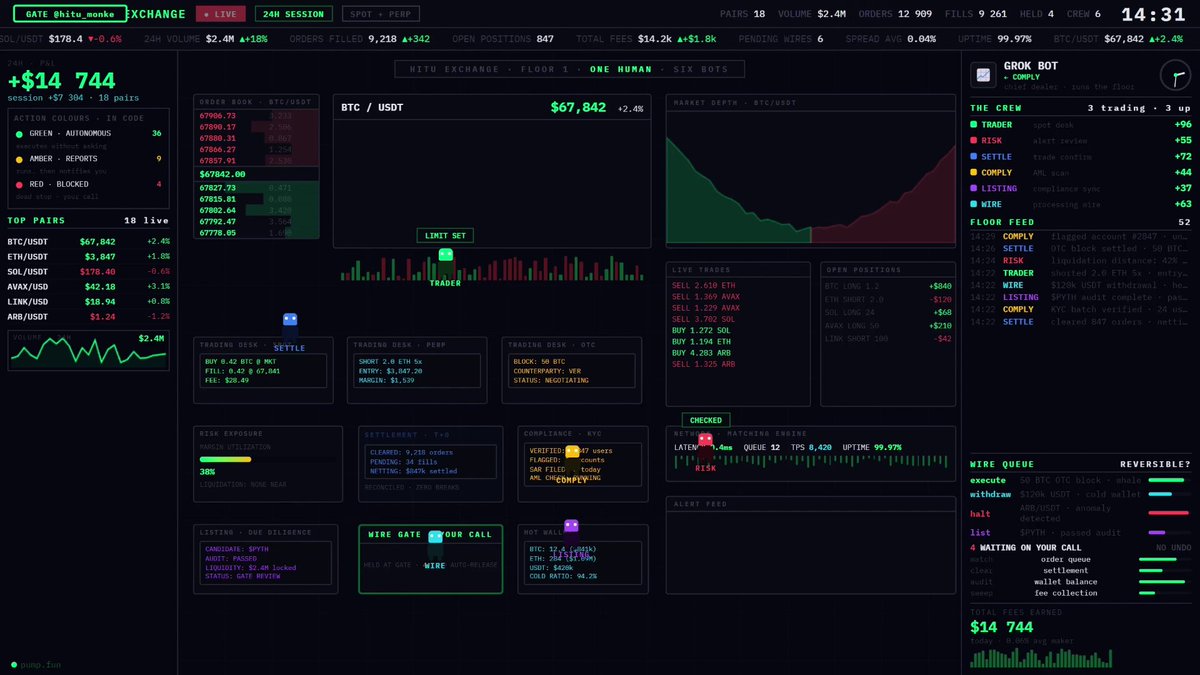Image resolution: width=1200 pixels, height=675 pixels.
Task: Click the GATE @hitu_monke button
Action: (x=70, y=14)
